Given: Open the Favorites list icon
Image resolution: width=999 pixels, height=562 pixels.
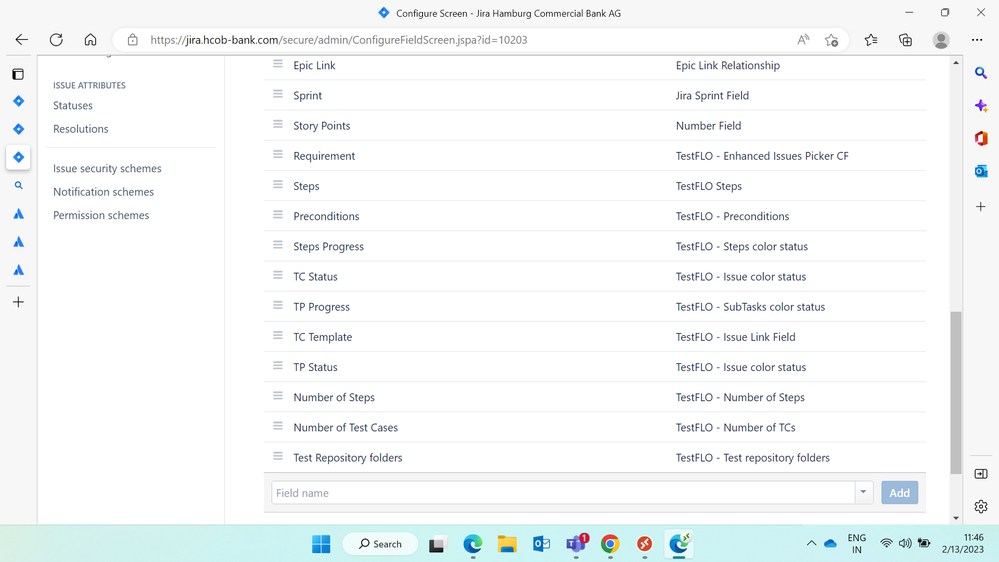Looking at the screenshot, I should [871, 40].
